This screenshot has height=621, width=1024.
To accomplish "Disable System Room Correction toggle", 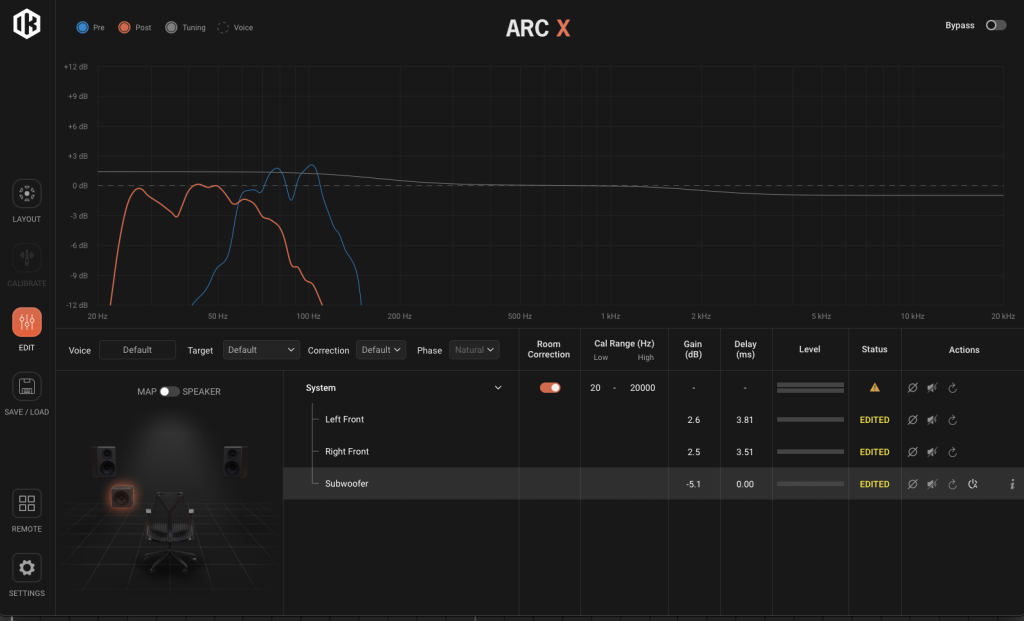I will pyautogui.click(x=550, y=388).
